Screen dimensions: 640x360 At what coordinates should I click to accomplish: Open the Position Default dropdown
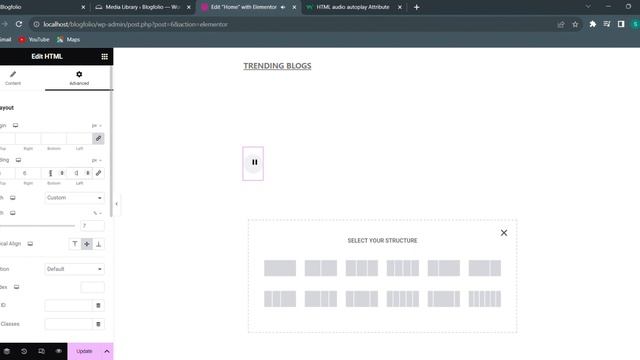(x=74, y=269)
